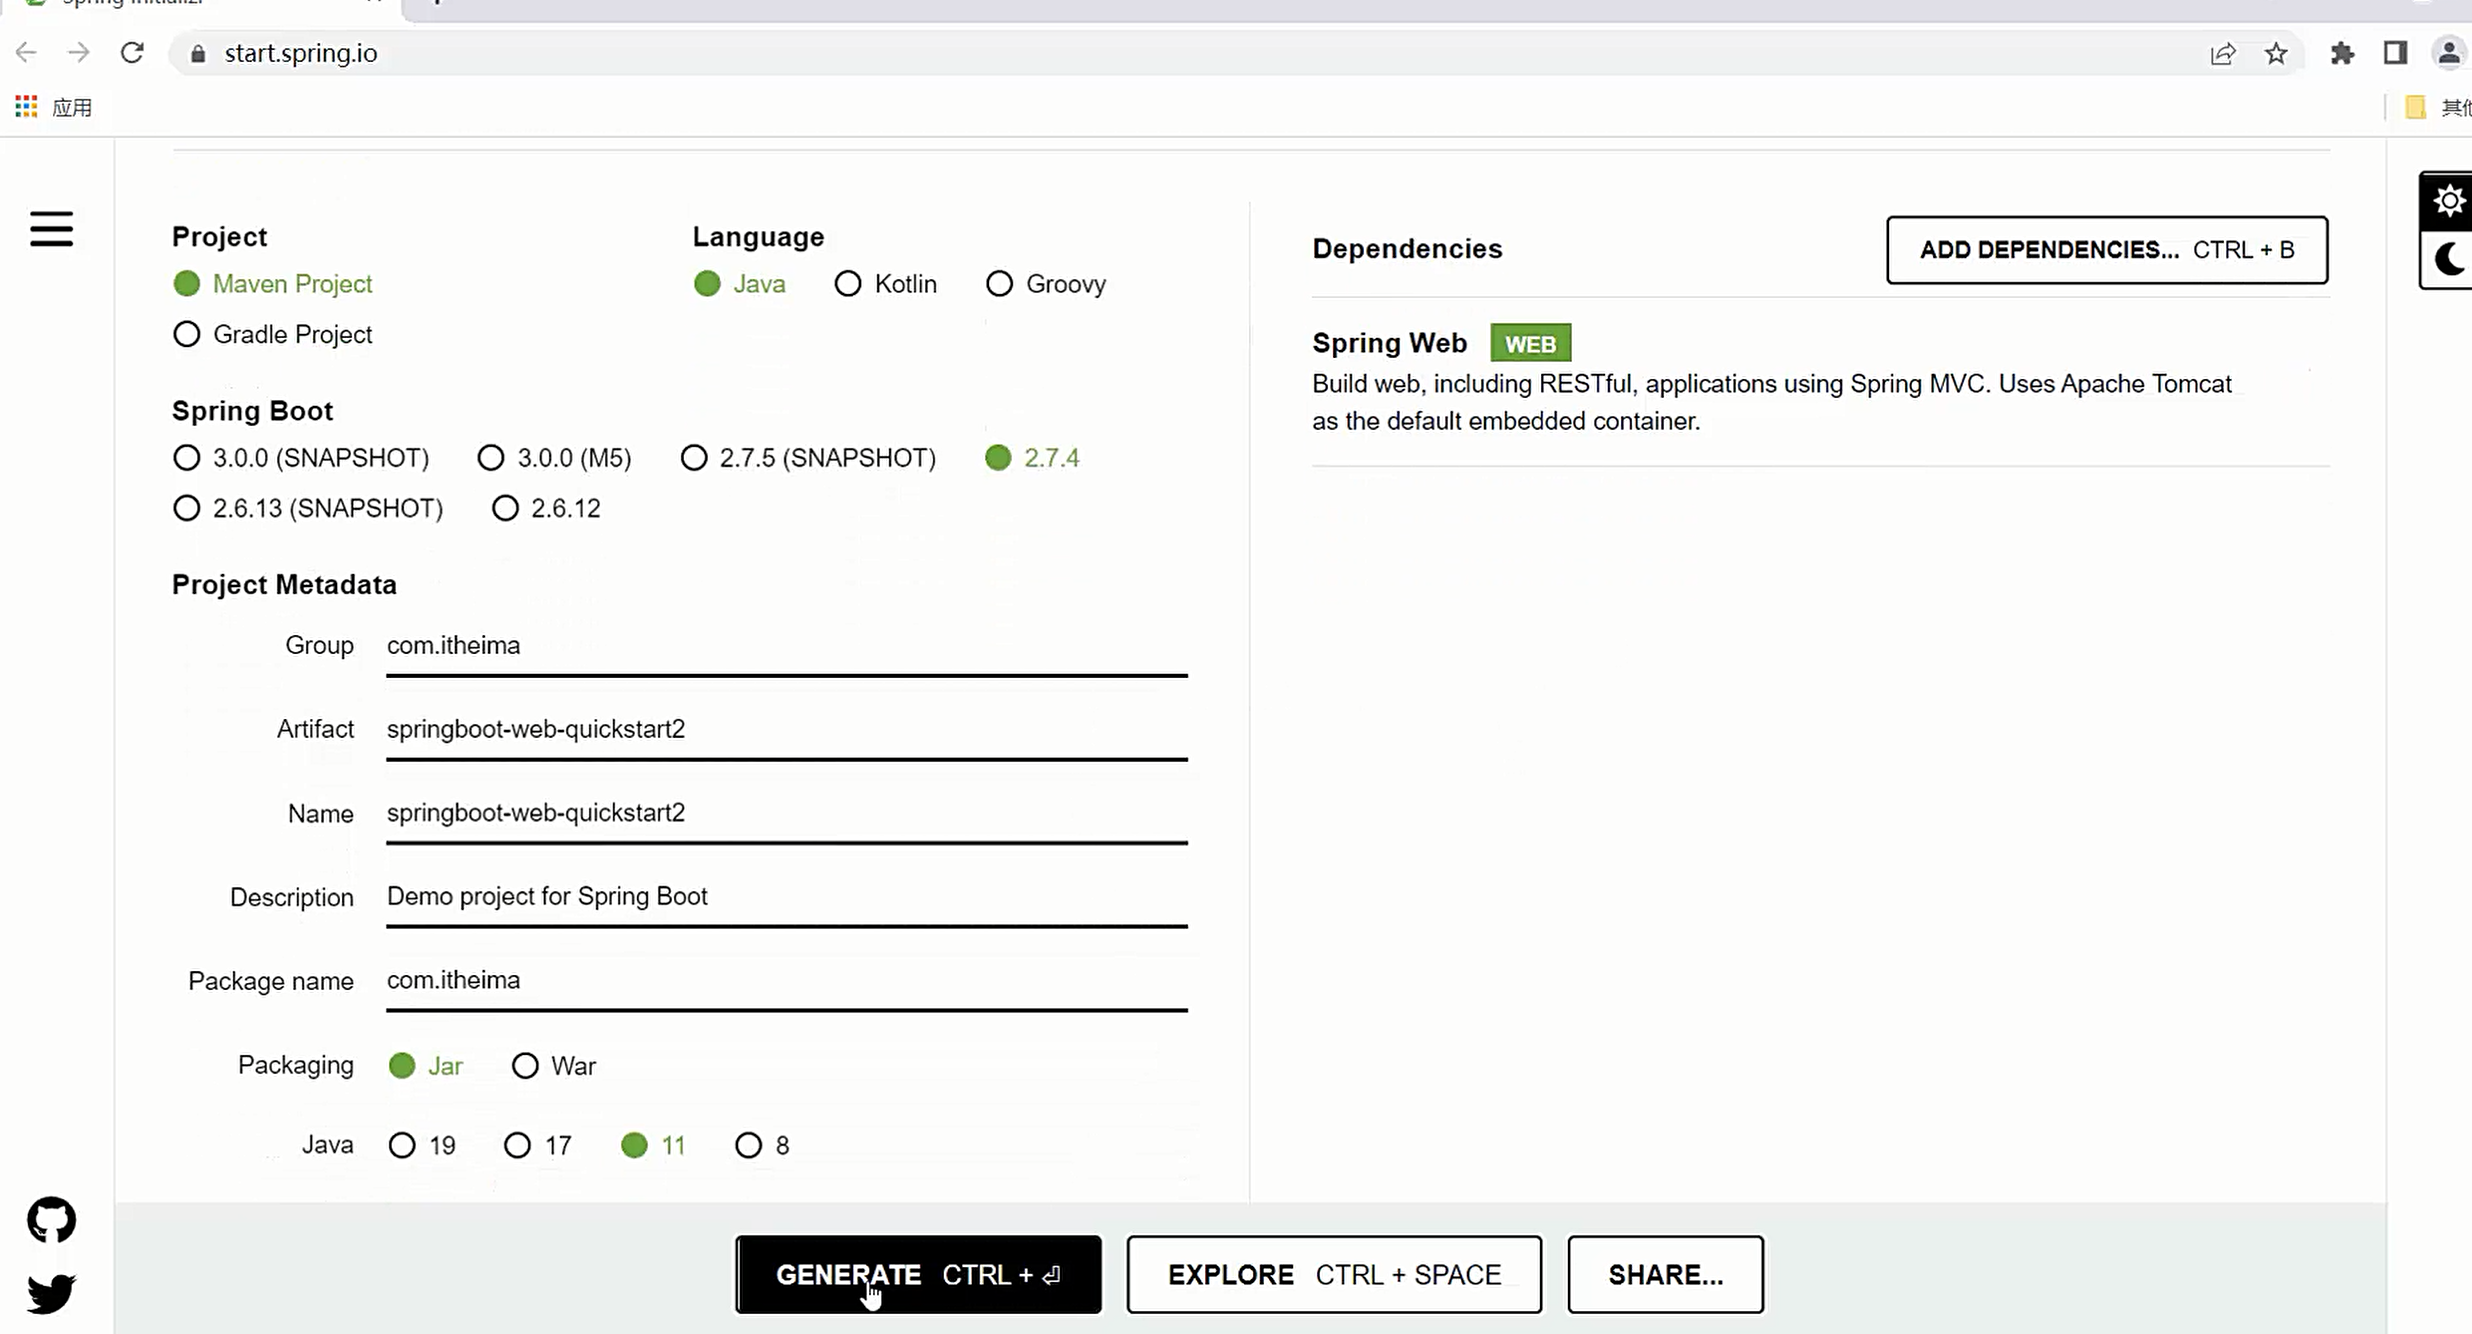Focus the Group input field
The height and width of the screenshot is (1334, 2472).
tap(787, 647)
